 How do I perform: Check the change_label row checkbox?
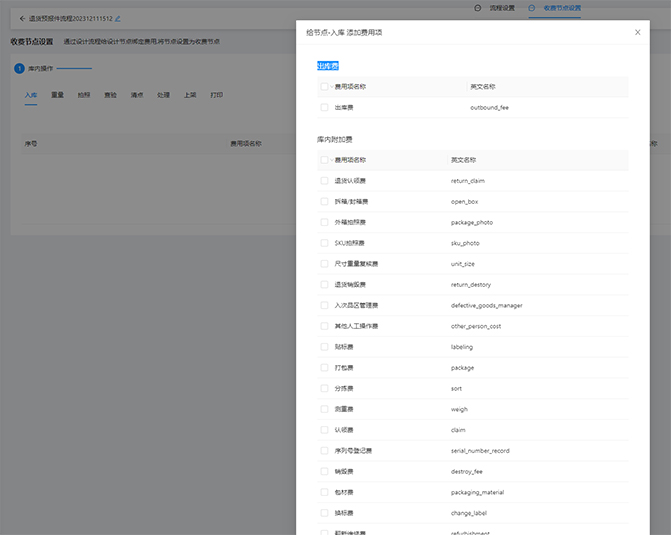(x=324, y=513)
